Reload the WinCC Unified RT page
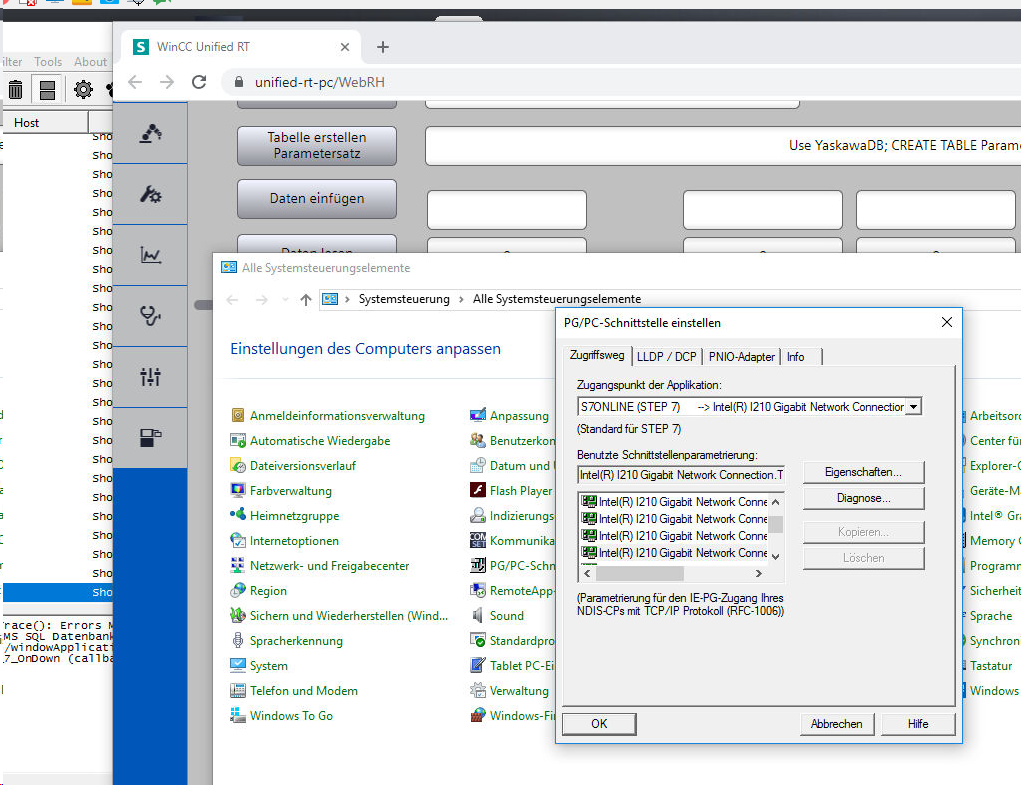 point(199,82)
